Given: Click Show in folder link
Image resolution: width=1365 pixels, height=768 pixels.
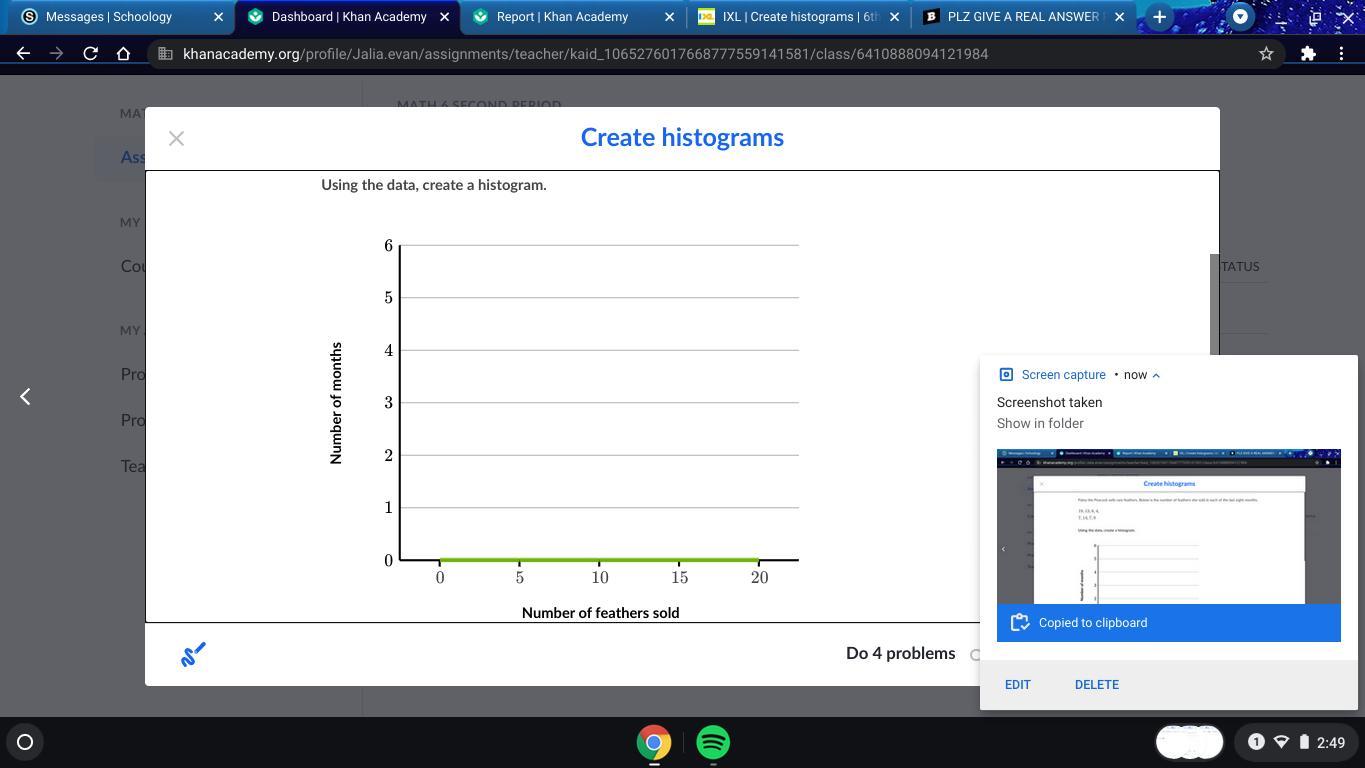Looking at the screenshot, I should [x=1040, y=424].
